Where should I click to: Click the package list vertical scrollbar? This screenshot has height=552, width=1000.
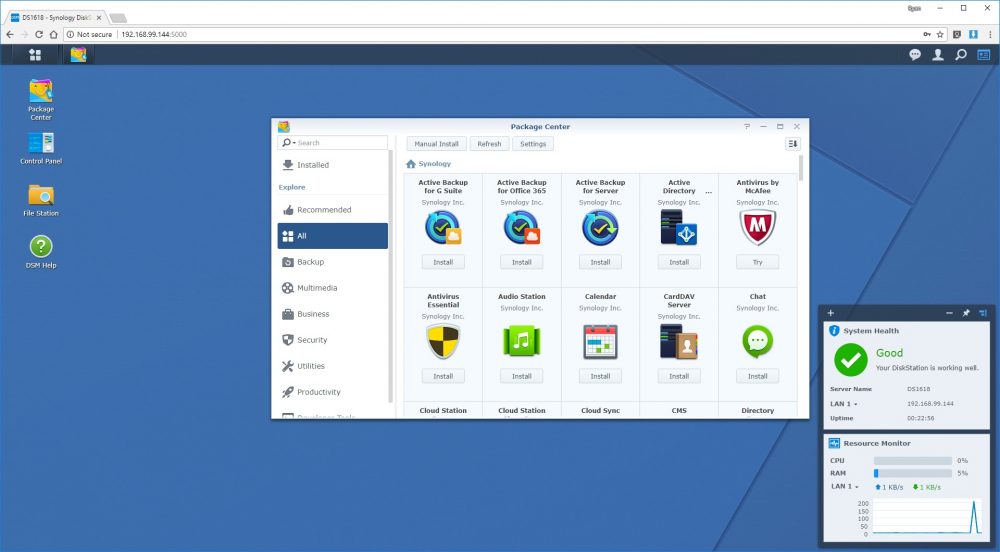(x=801, y=168)
